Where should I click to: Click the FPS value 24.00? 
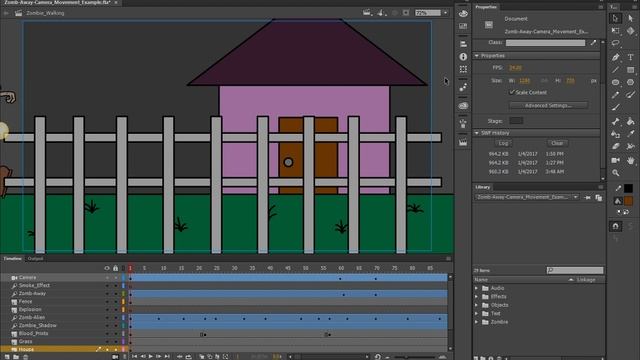515,68
